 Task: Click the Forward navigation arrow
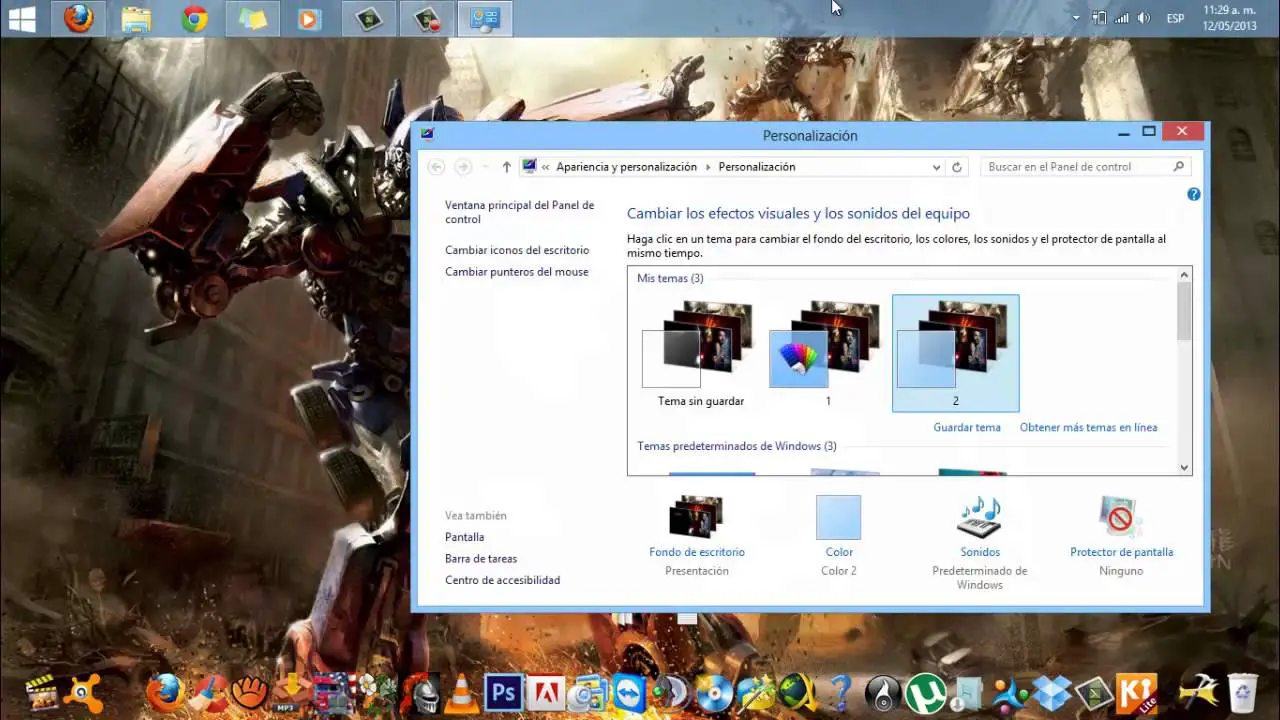coord(463,167)
